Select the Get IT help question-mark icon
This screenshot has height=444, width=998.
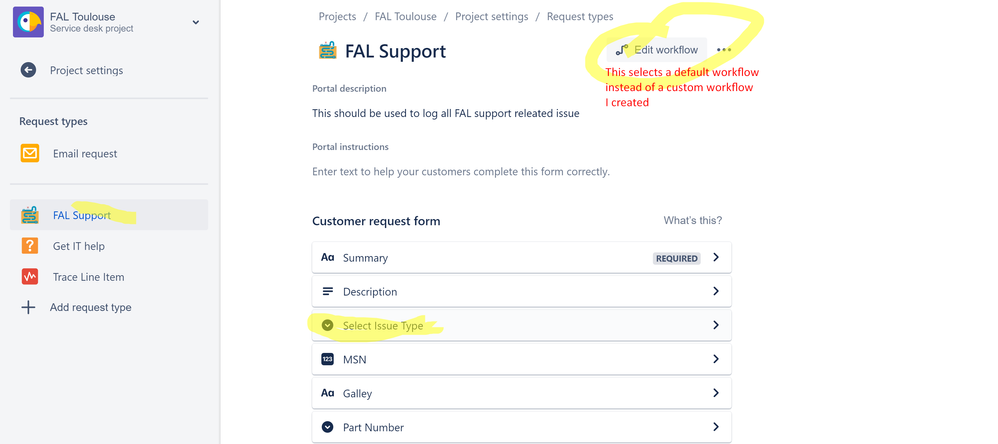[x=30, y=246]
